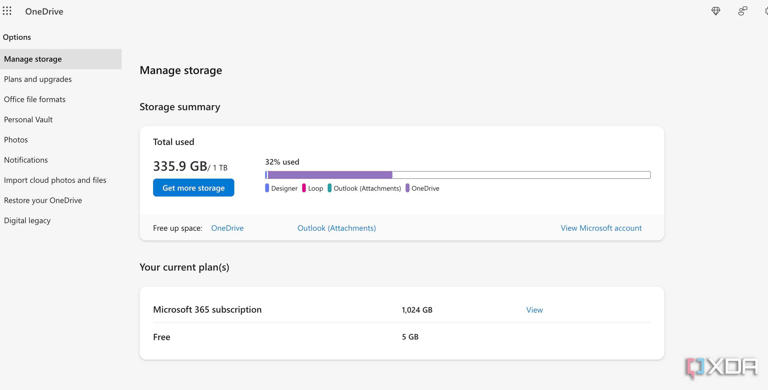This screenshot has width=768, height=390.
Task: Select Manage storage in sidebar
Action: pyautogui.click(x=61, y=59)
